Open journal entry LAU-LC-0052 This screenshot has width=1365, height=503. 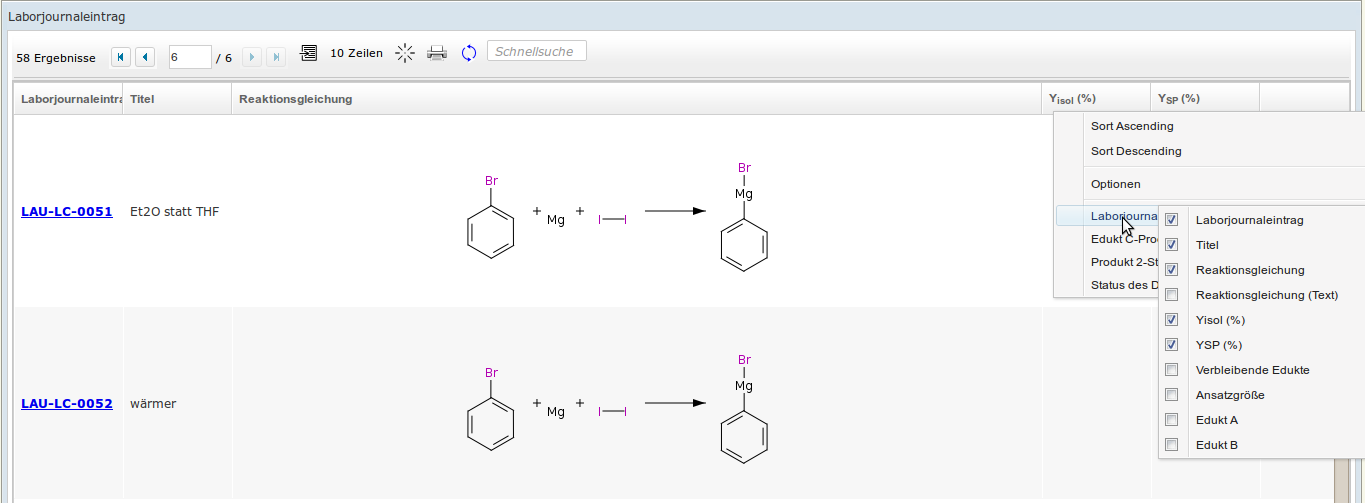[x=66, y=404]
